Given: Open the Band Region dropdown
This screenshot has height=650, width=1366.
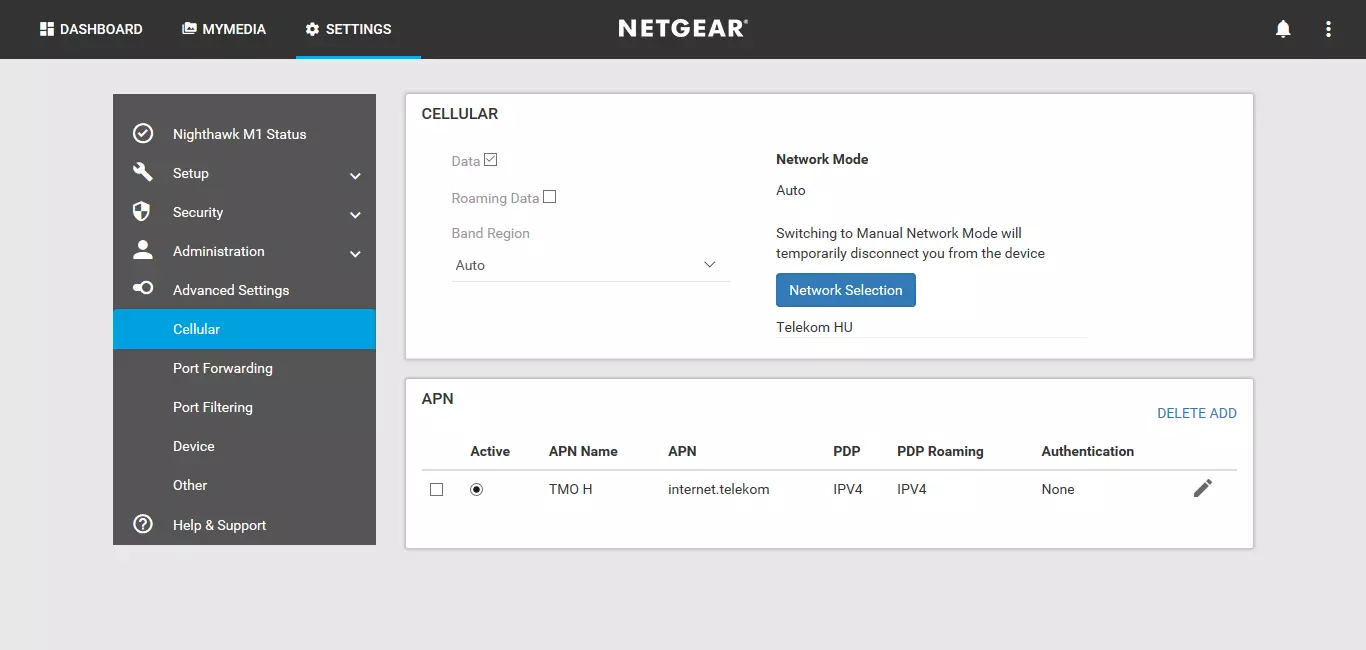Looking at the screenshot, I should pyautogui.click(x=591, y=265).
